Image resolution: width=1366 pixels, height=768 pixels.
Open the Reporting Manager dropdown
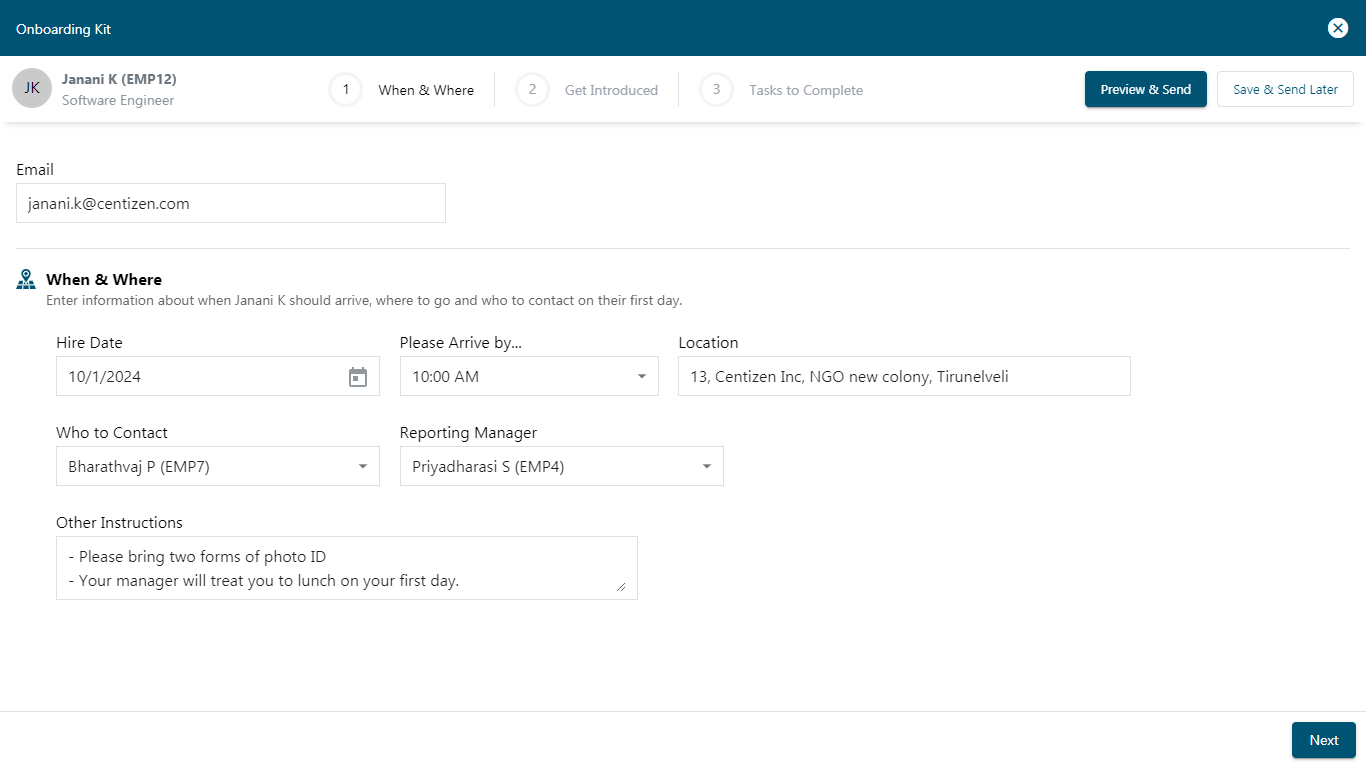[x=562, y=466]
